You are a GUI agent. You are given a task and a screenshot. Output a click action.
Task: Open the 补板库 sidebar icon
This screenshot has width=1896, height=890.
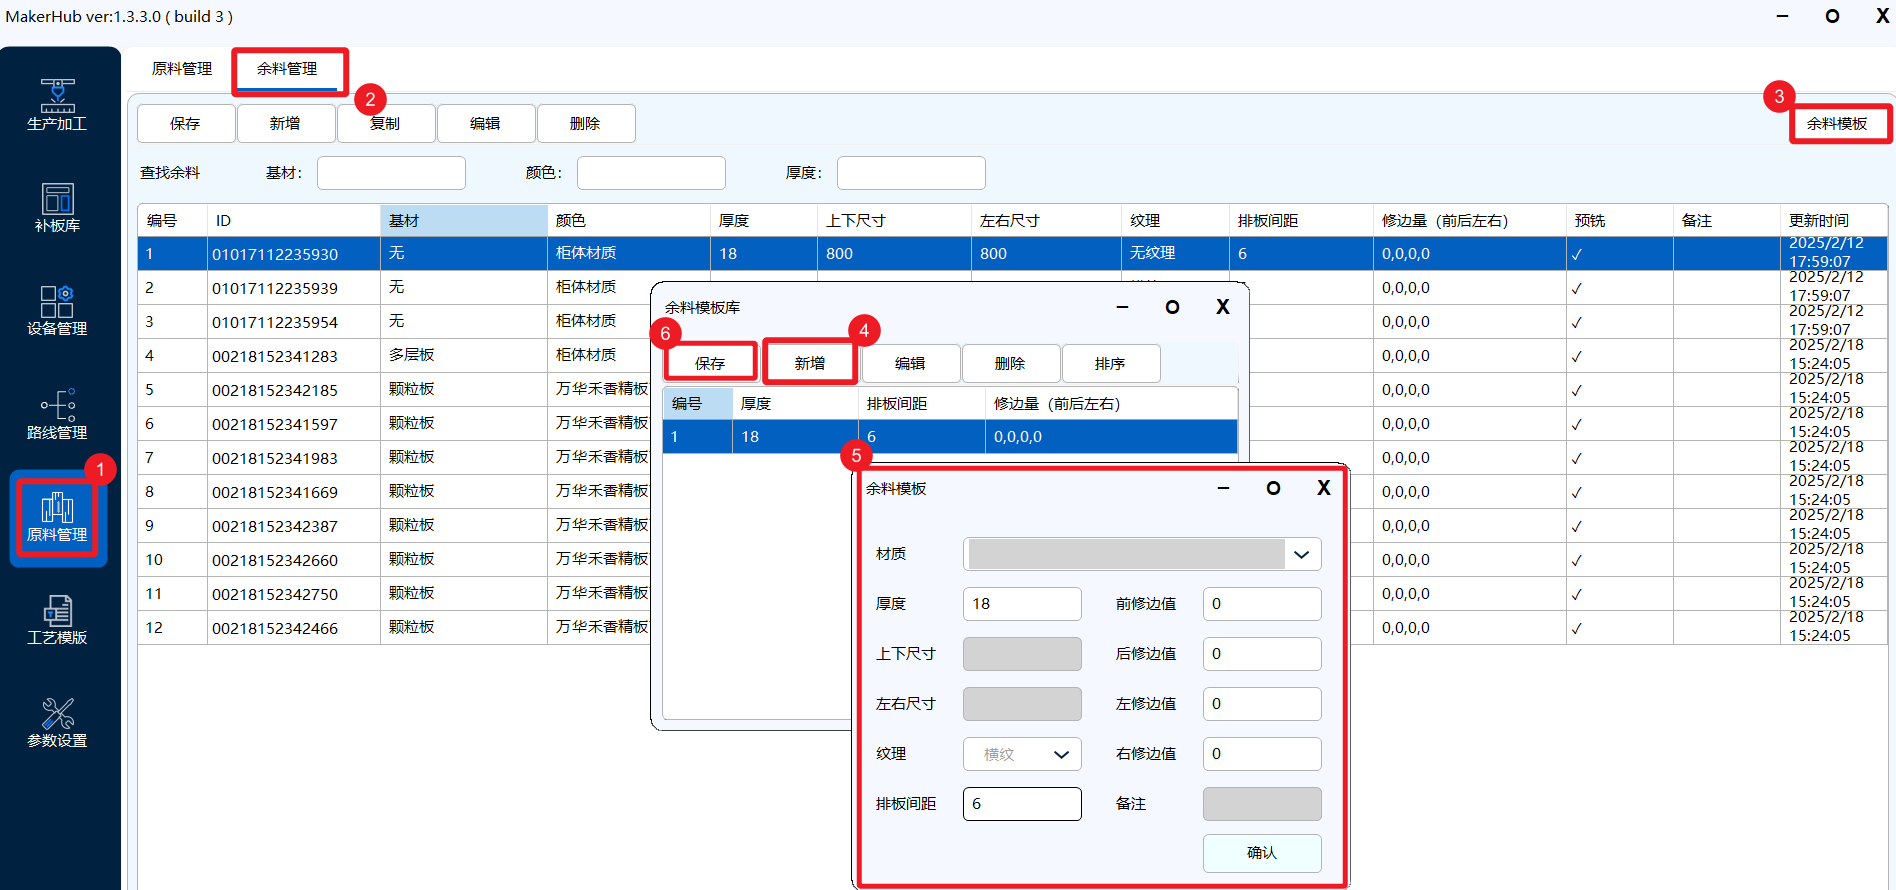tap(57, 208)
